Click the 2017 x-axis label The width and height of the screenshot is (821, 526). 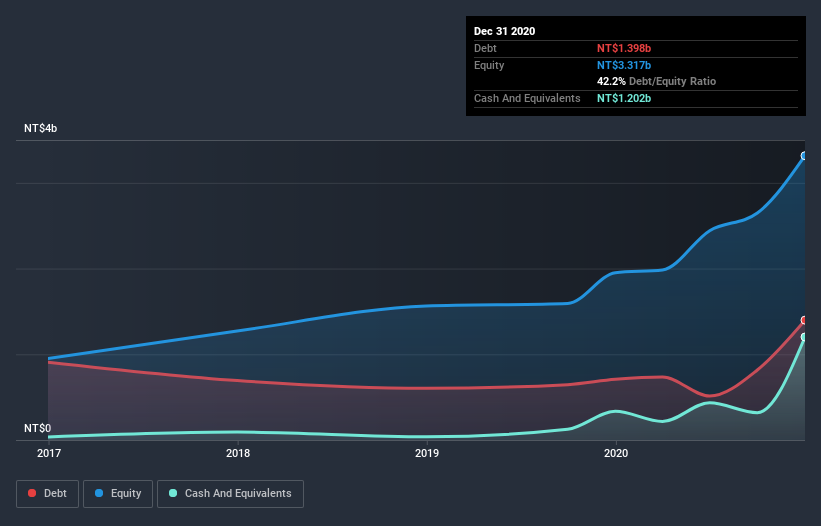point(49,453)
